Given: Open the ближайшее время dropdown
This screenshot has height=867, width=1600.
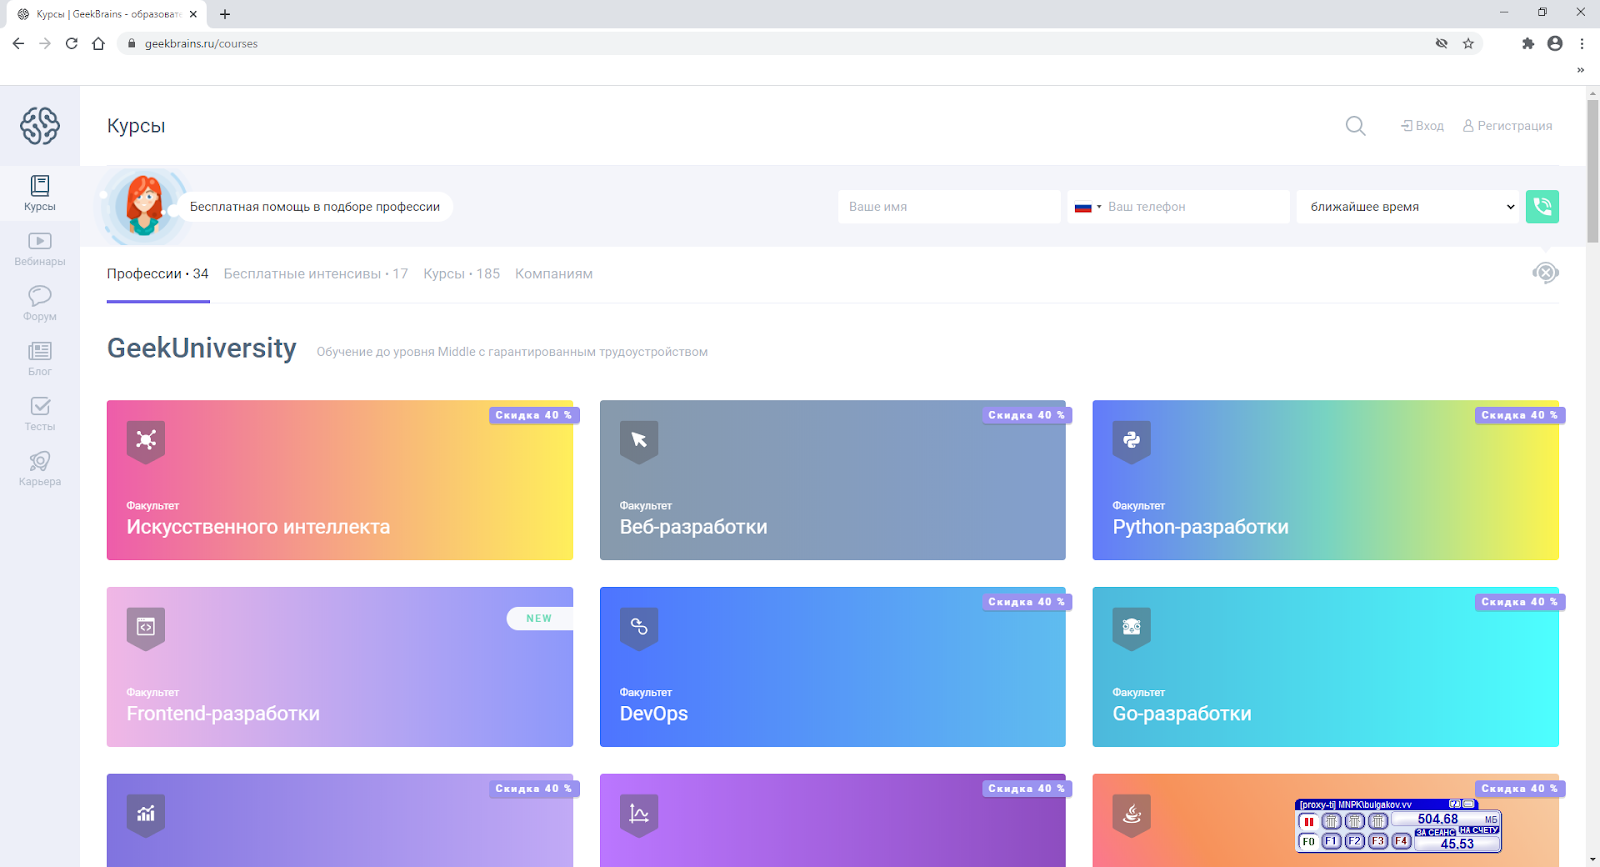Looking at the screenshot, I should pos(1408,207).
